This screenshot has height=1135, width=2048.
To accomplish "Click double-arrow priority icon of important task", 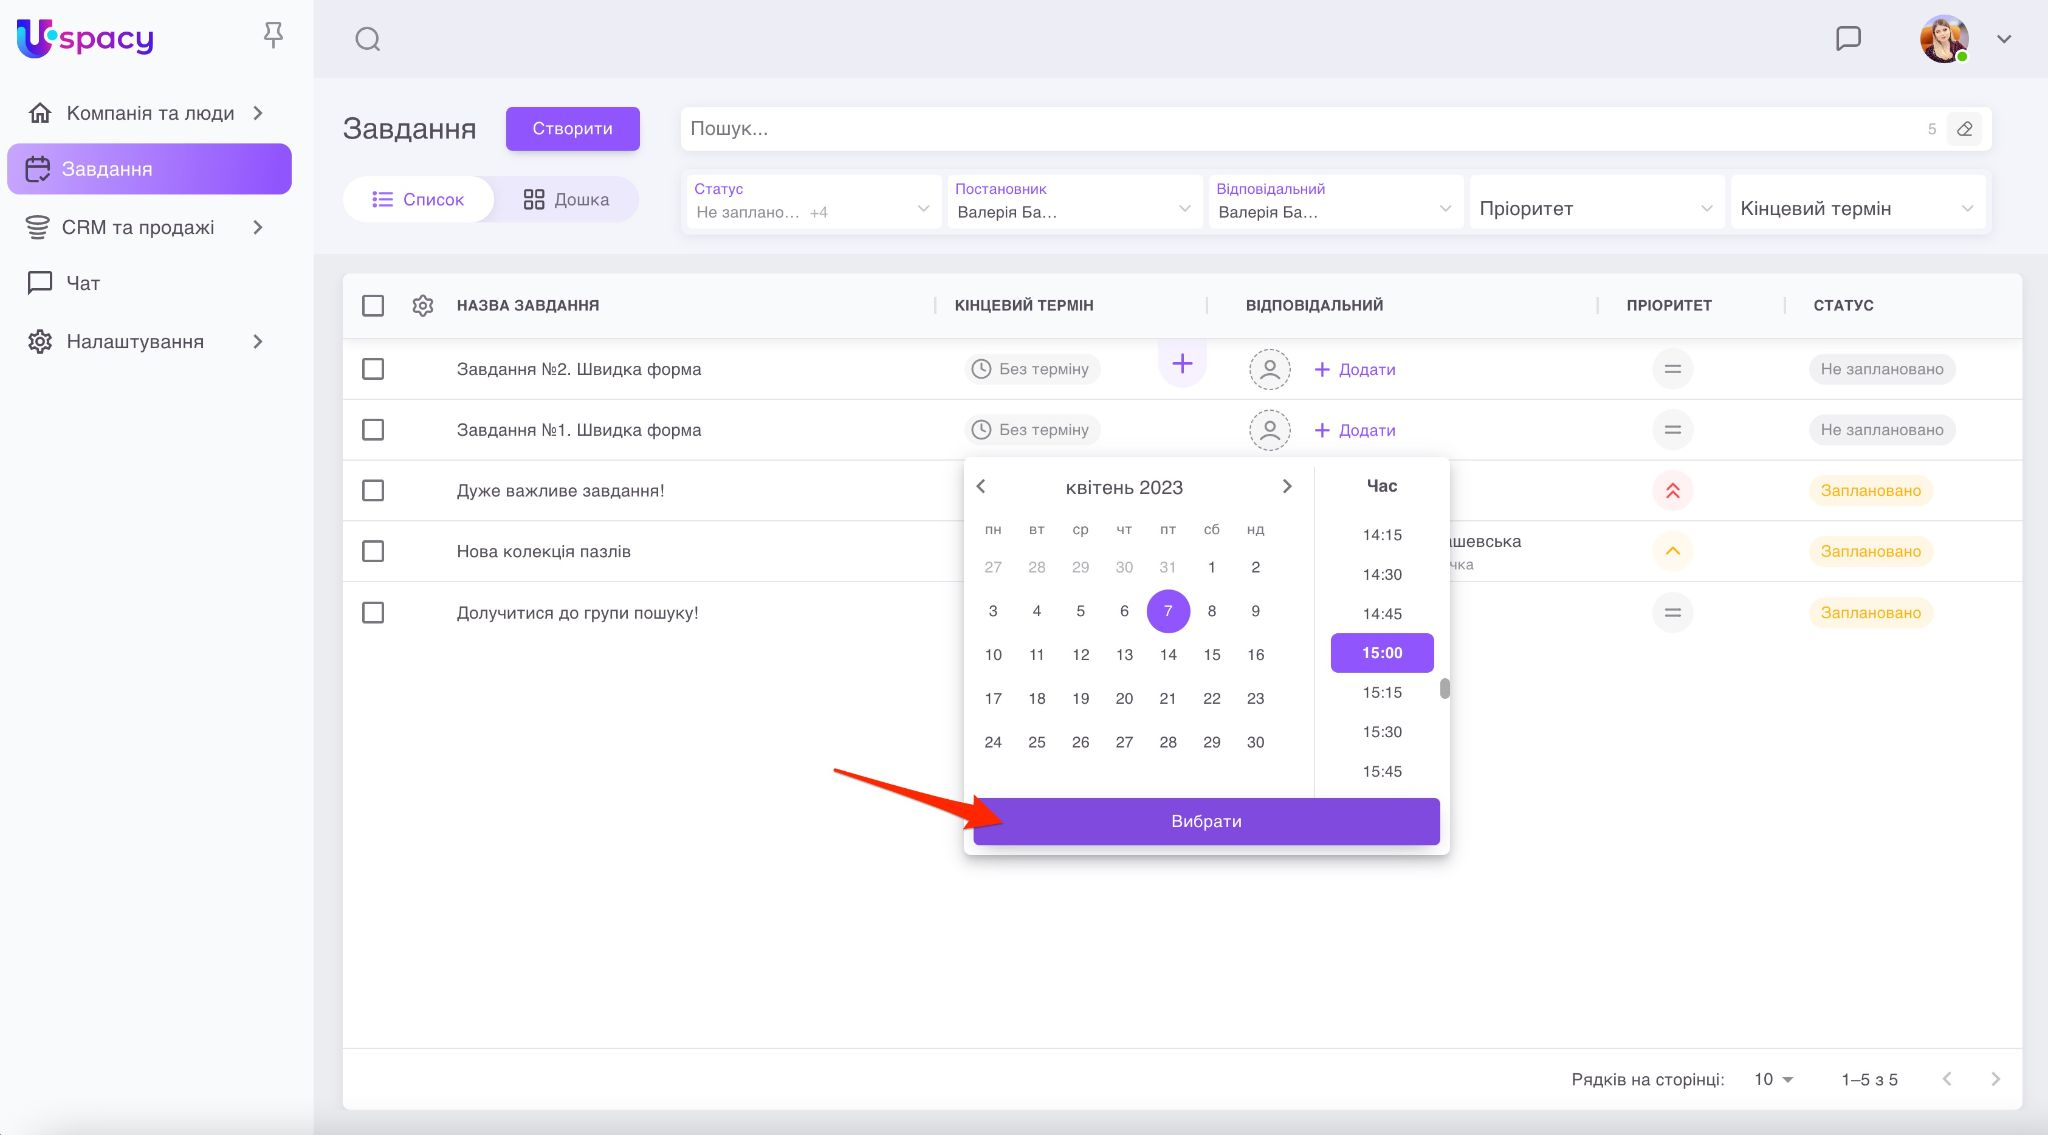I will (x=1672, y=491).
